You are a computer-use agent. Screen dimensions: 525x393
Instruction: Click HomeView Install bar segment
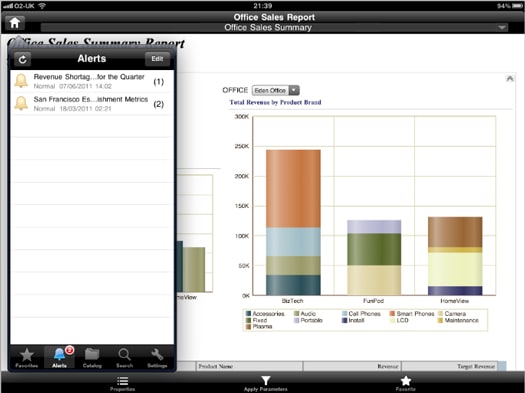[455, 291]
